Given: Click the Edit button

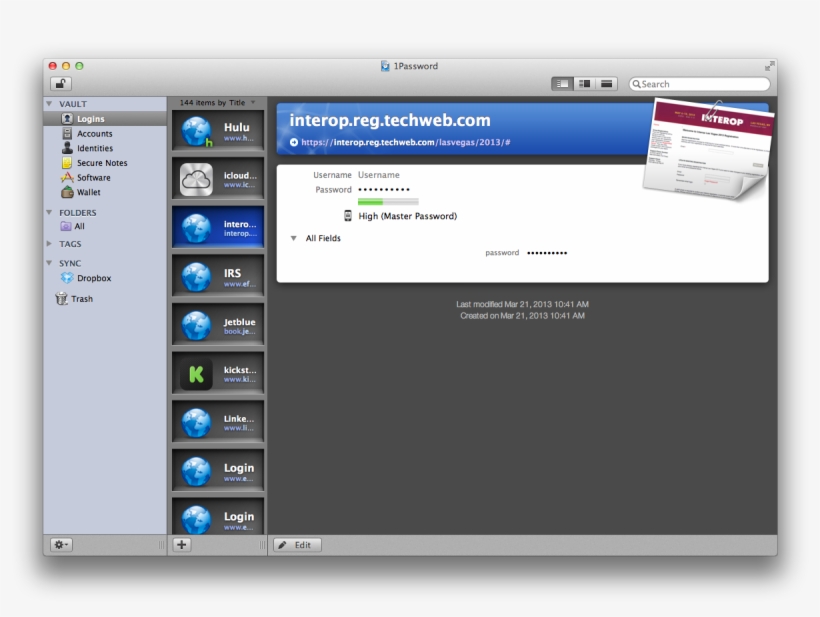Looking at the screenshot, I should 297,545.
